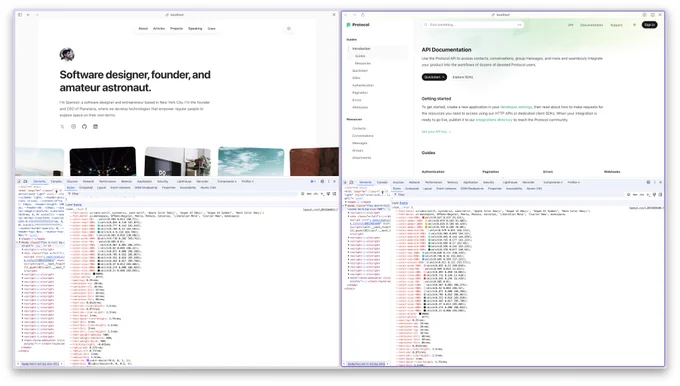Open Projects in portfolio nav
The image size is (680, 386).
point(177,29)
